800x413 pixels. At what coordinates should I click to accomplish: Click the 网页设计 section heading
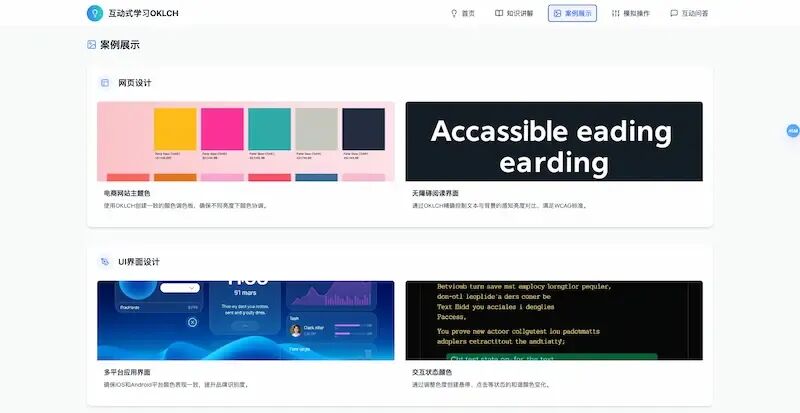point(135,83)
